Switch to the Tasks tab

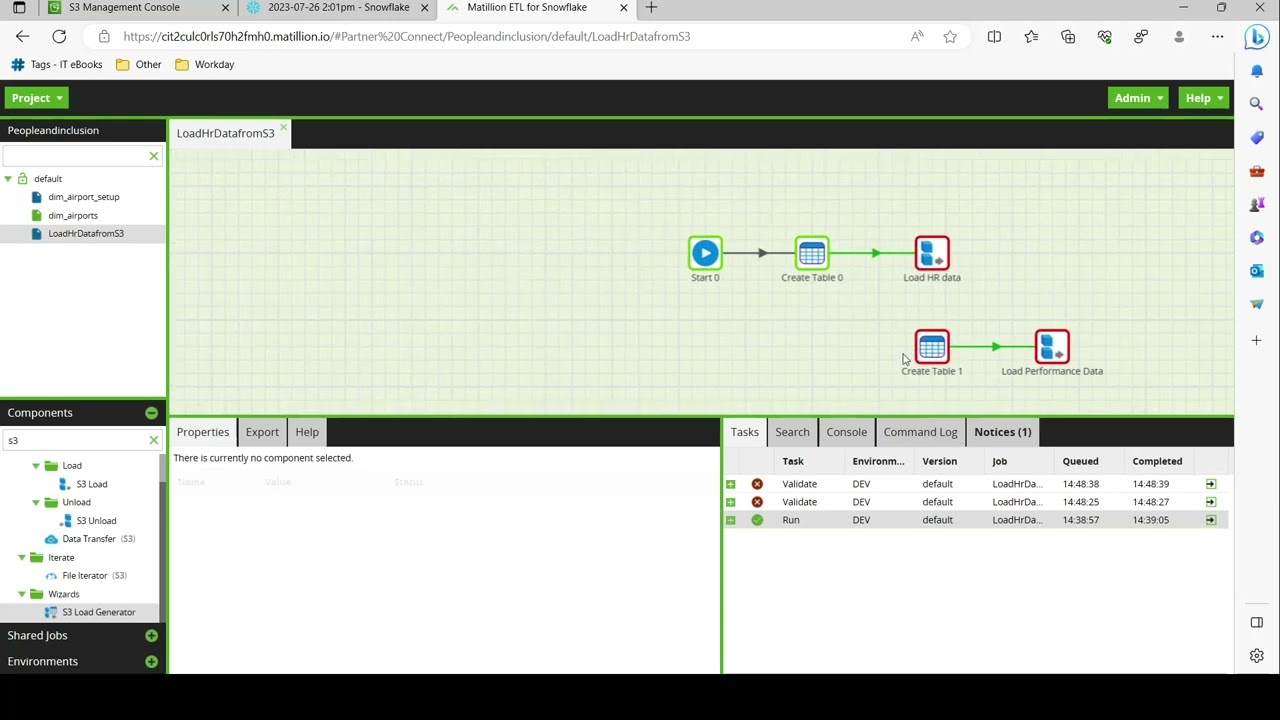(x=744, y=432)
